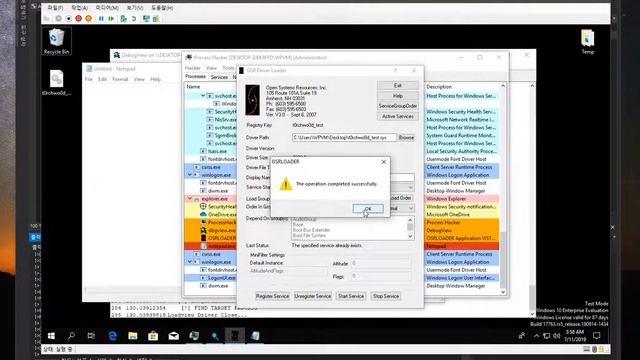Click the orange Save state toolbar icon
Screen dimensions: 640x360
click(x=89, y=19)
